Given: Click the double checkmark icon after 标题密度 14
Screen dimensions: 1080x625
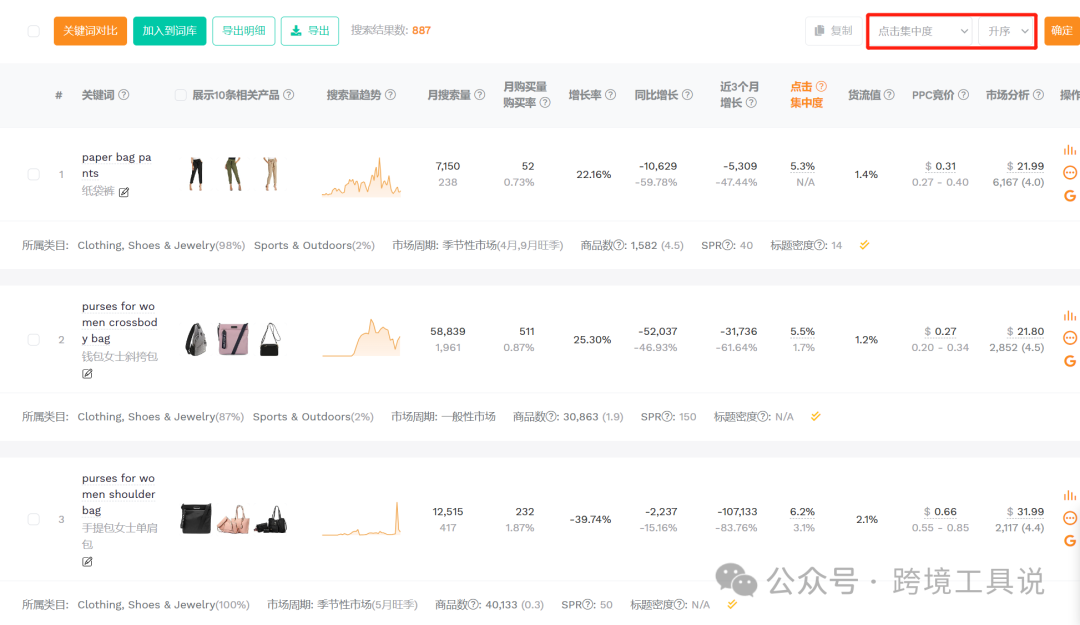Looking at the screenshot, I should coord(864,245).
